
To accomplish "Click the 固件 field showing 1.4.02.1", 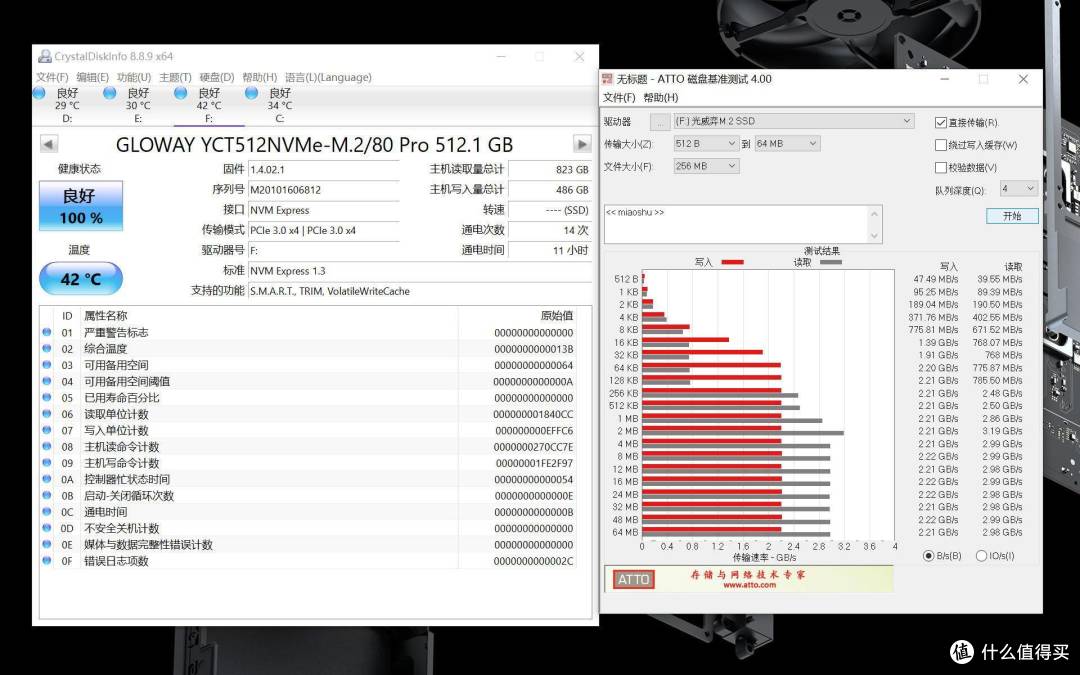I will 324,169.
